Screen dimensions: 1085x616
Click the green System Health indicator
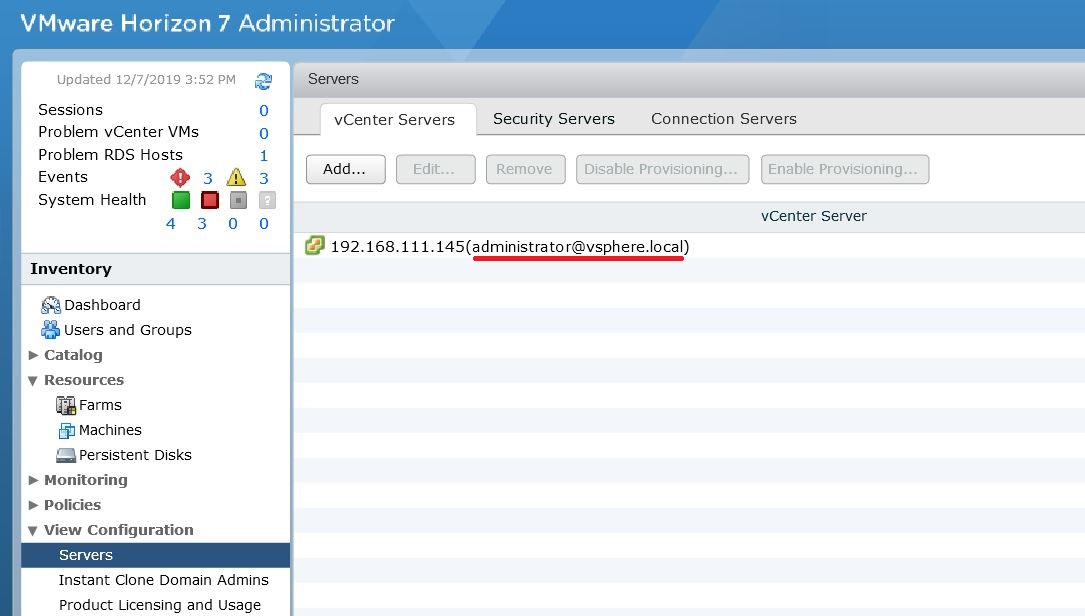click(180, 200)
